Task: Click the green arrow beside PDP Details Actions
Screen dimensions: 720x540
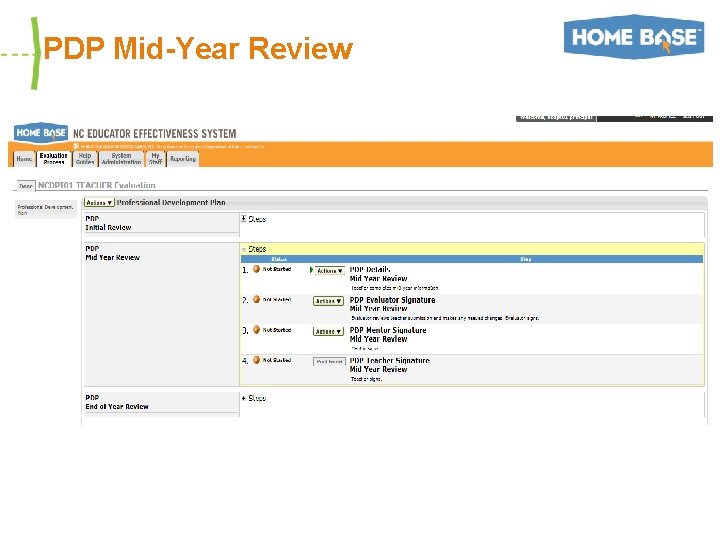Action: (311, 270)
